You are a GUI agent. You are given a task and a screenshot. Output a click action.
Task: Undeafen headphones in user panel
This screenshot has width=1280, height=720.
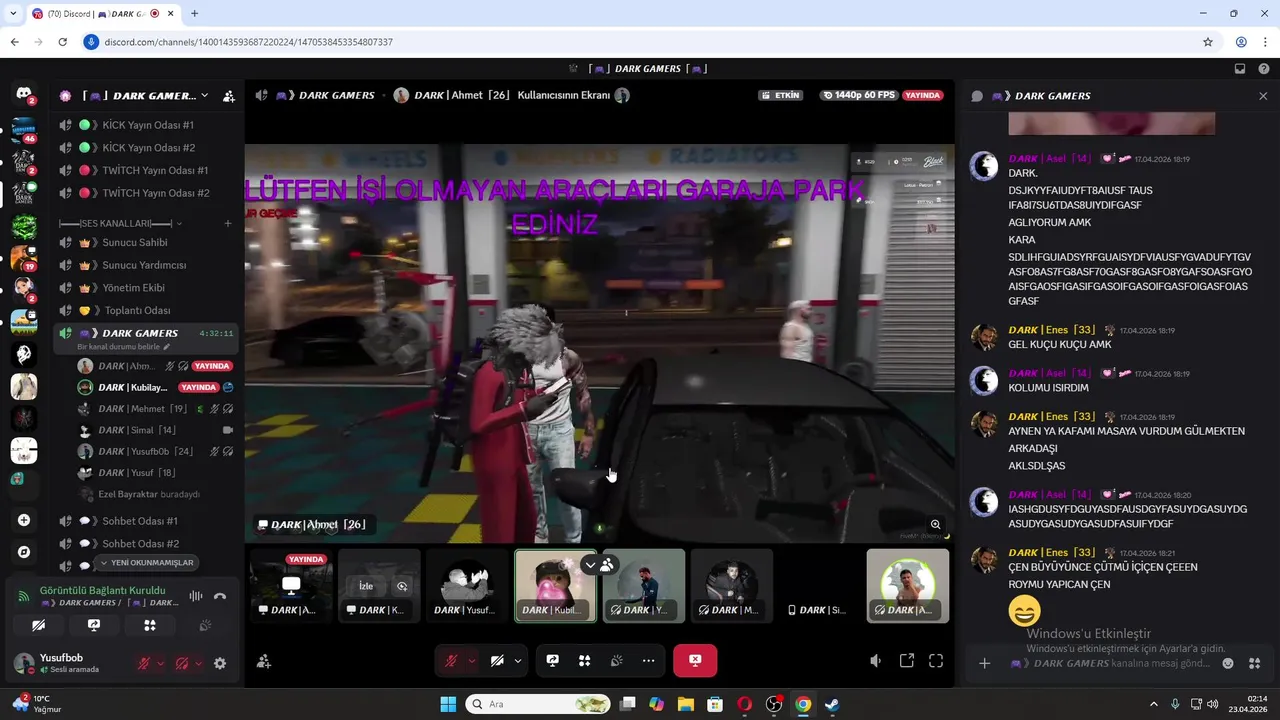(x=181, y=663)
